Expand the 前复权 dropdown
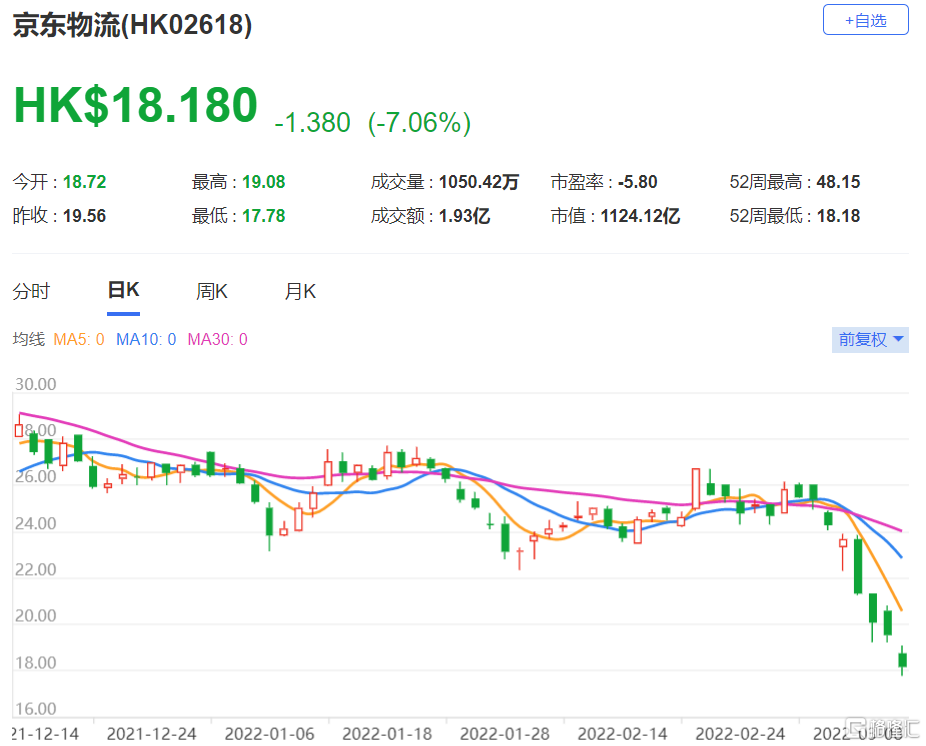Screen dimensions: 926x746 [x=870, y=340]
